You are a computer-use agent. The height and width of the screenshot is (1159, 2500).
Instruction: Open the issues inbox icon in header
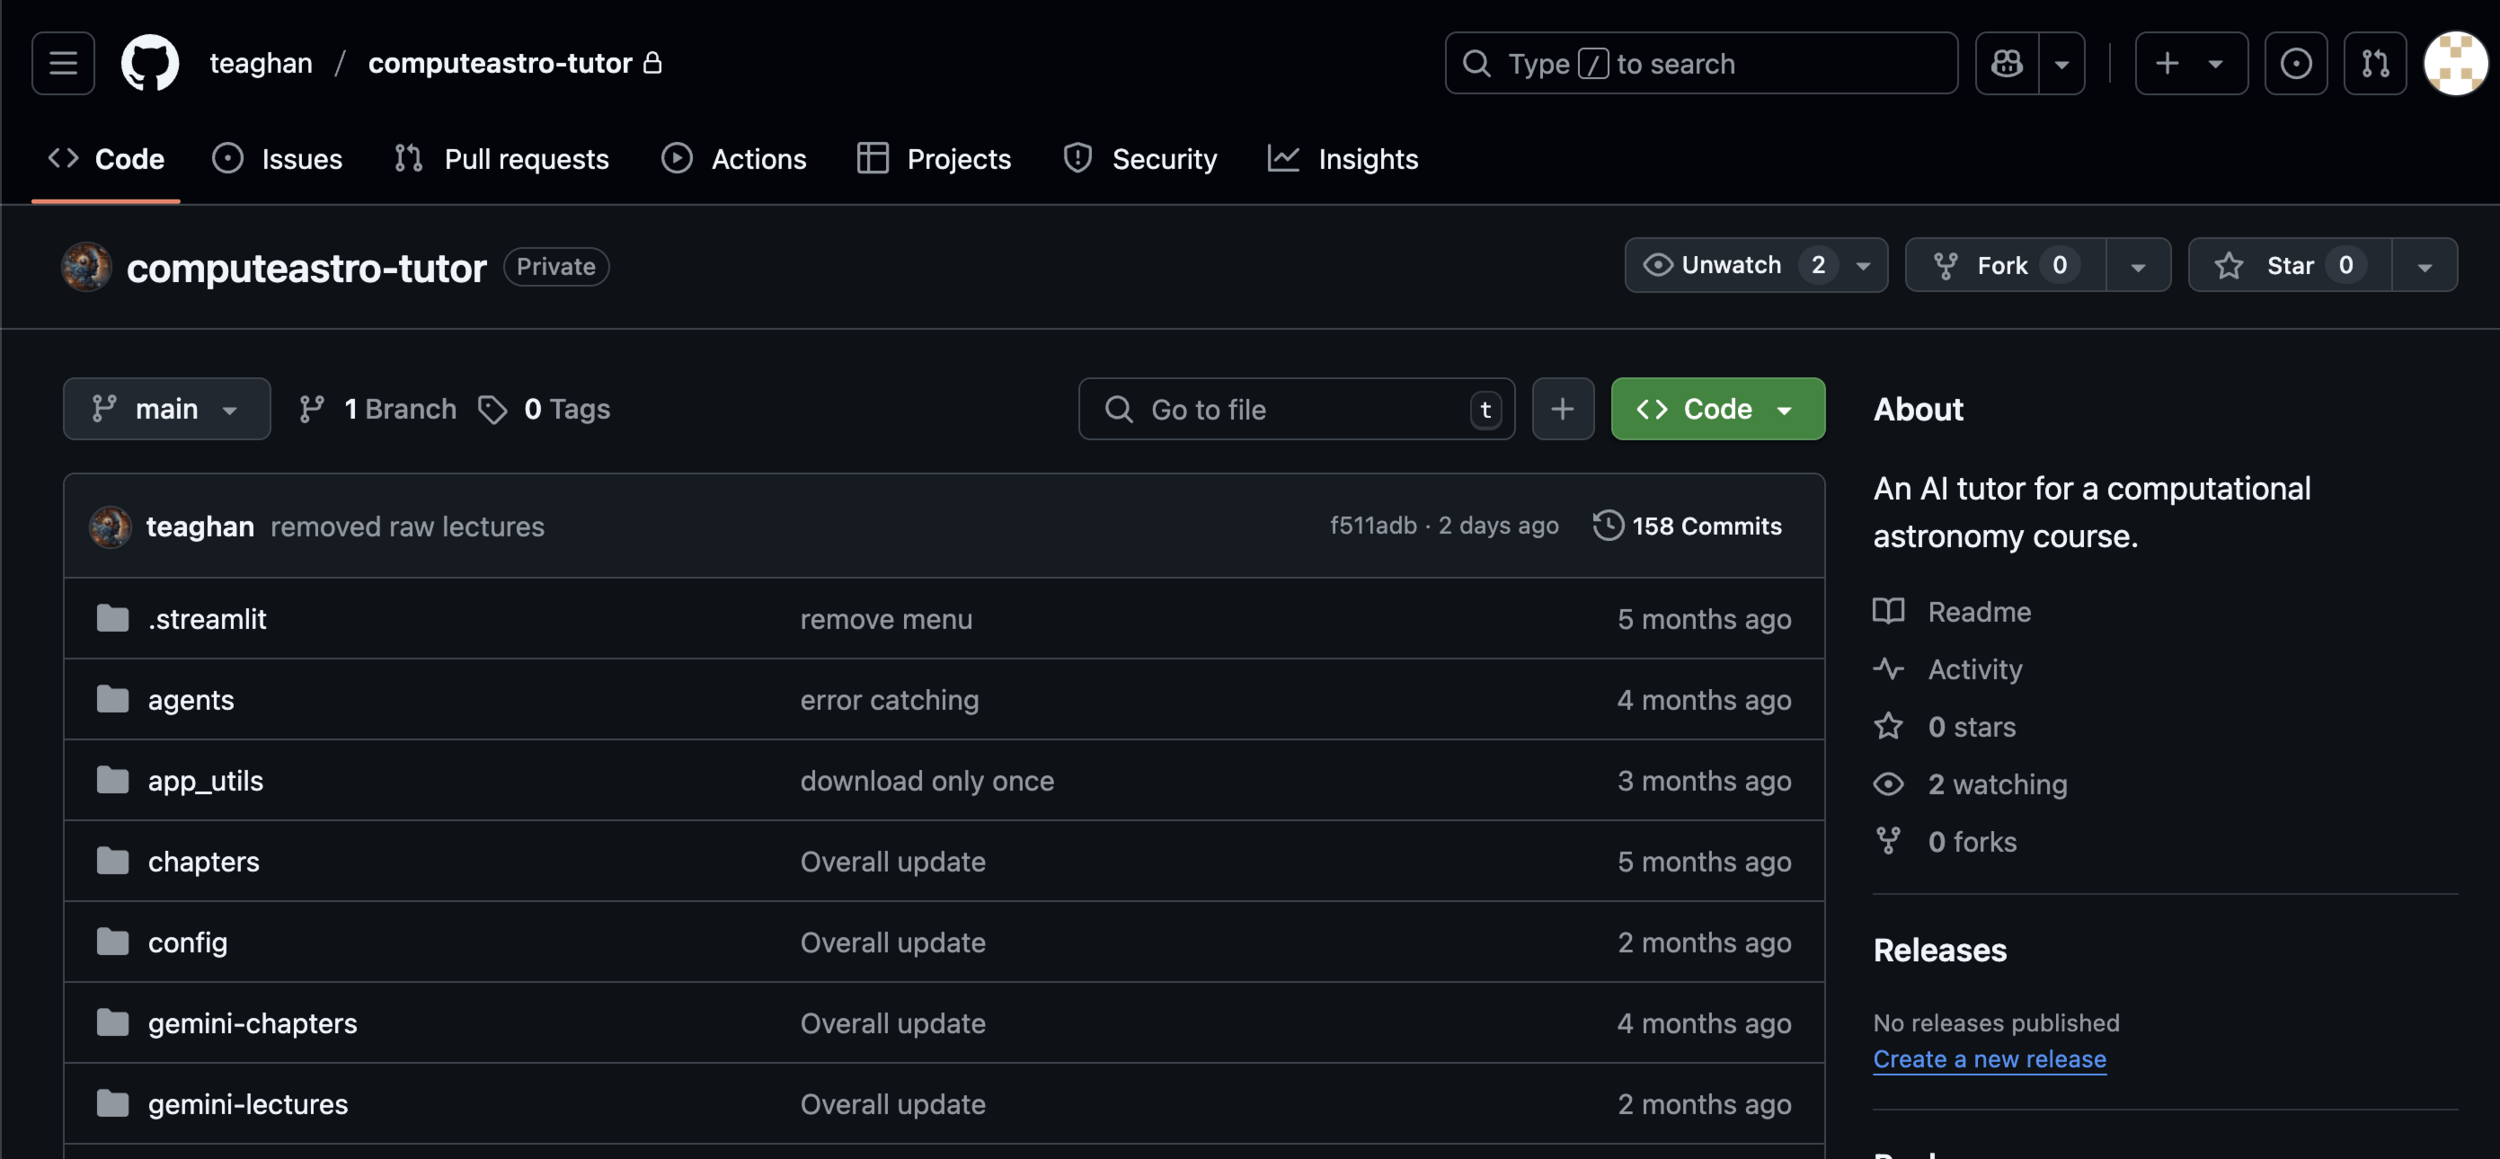(x=2295, y=63)
